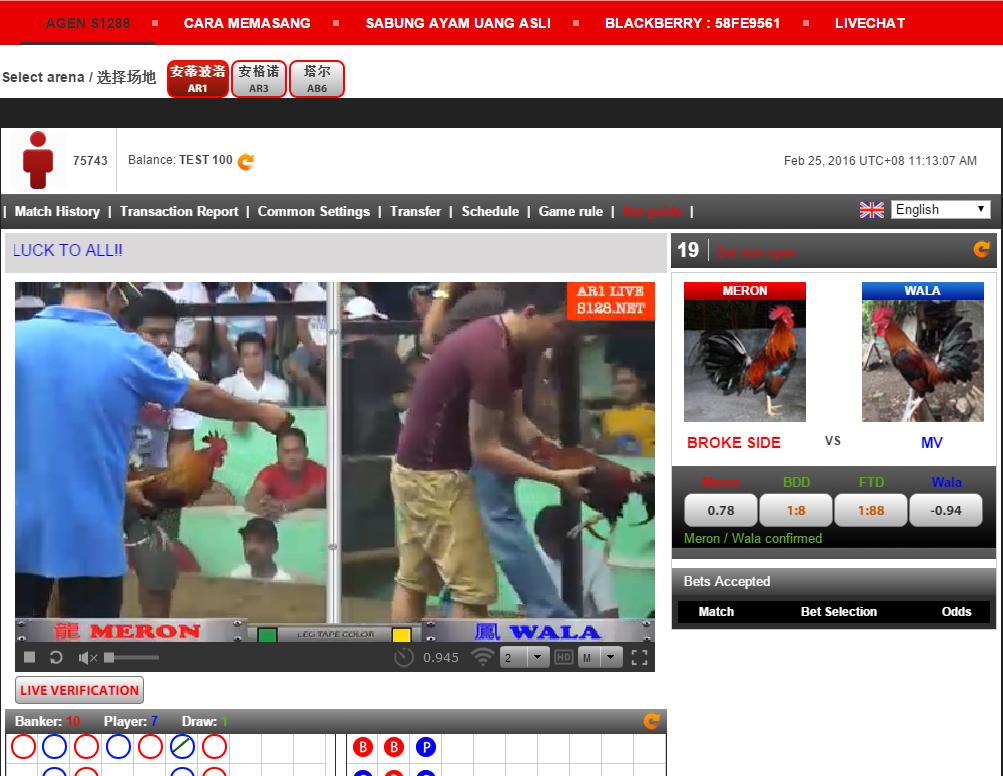
Task: Open Match History menu
Action: (57, 211)
